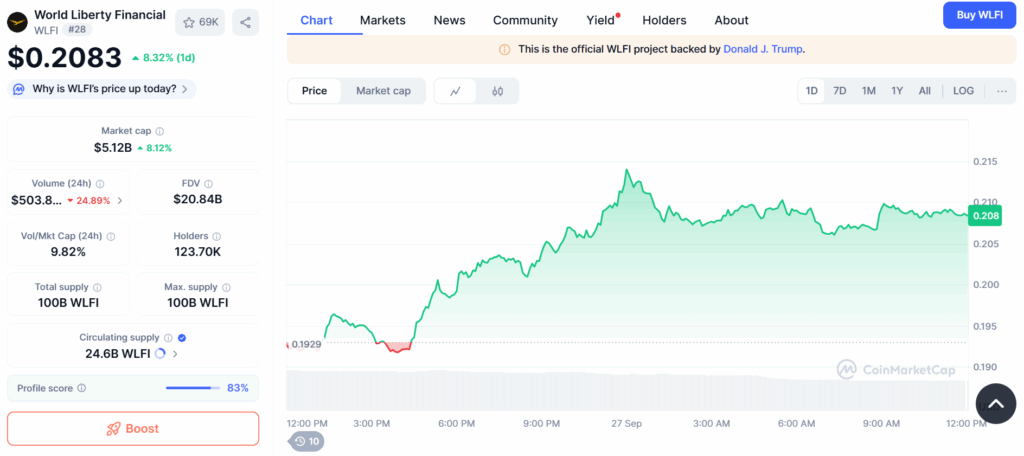
Task: Open the chart more options ellipsis
Action: (x=1002, y=91)
